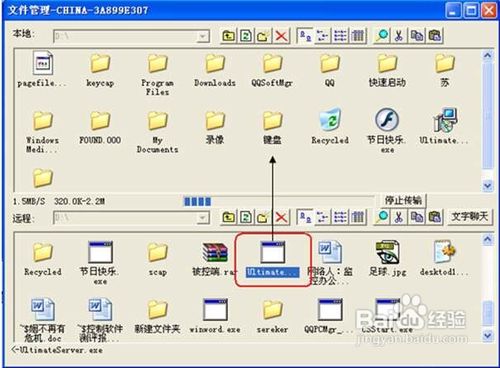Select the Windows Medi... folder
The image size is (500, 368).
(x=42, y=132)
